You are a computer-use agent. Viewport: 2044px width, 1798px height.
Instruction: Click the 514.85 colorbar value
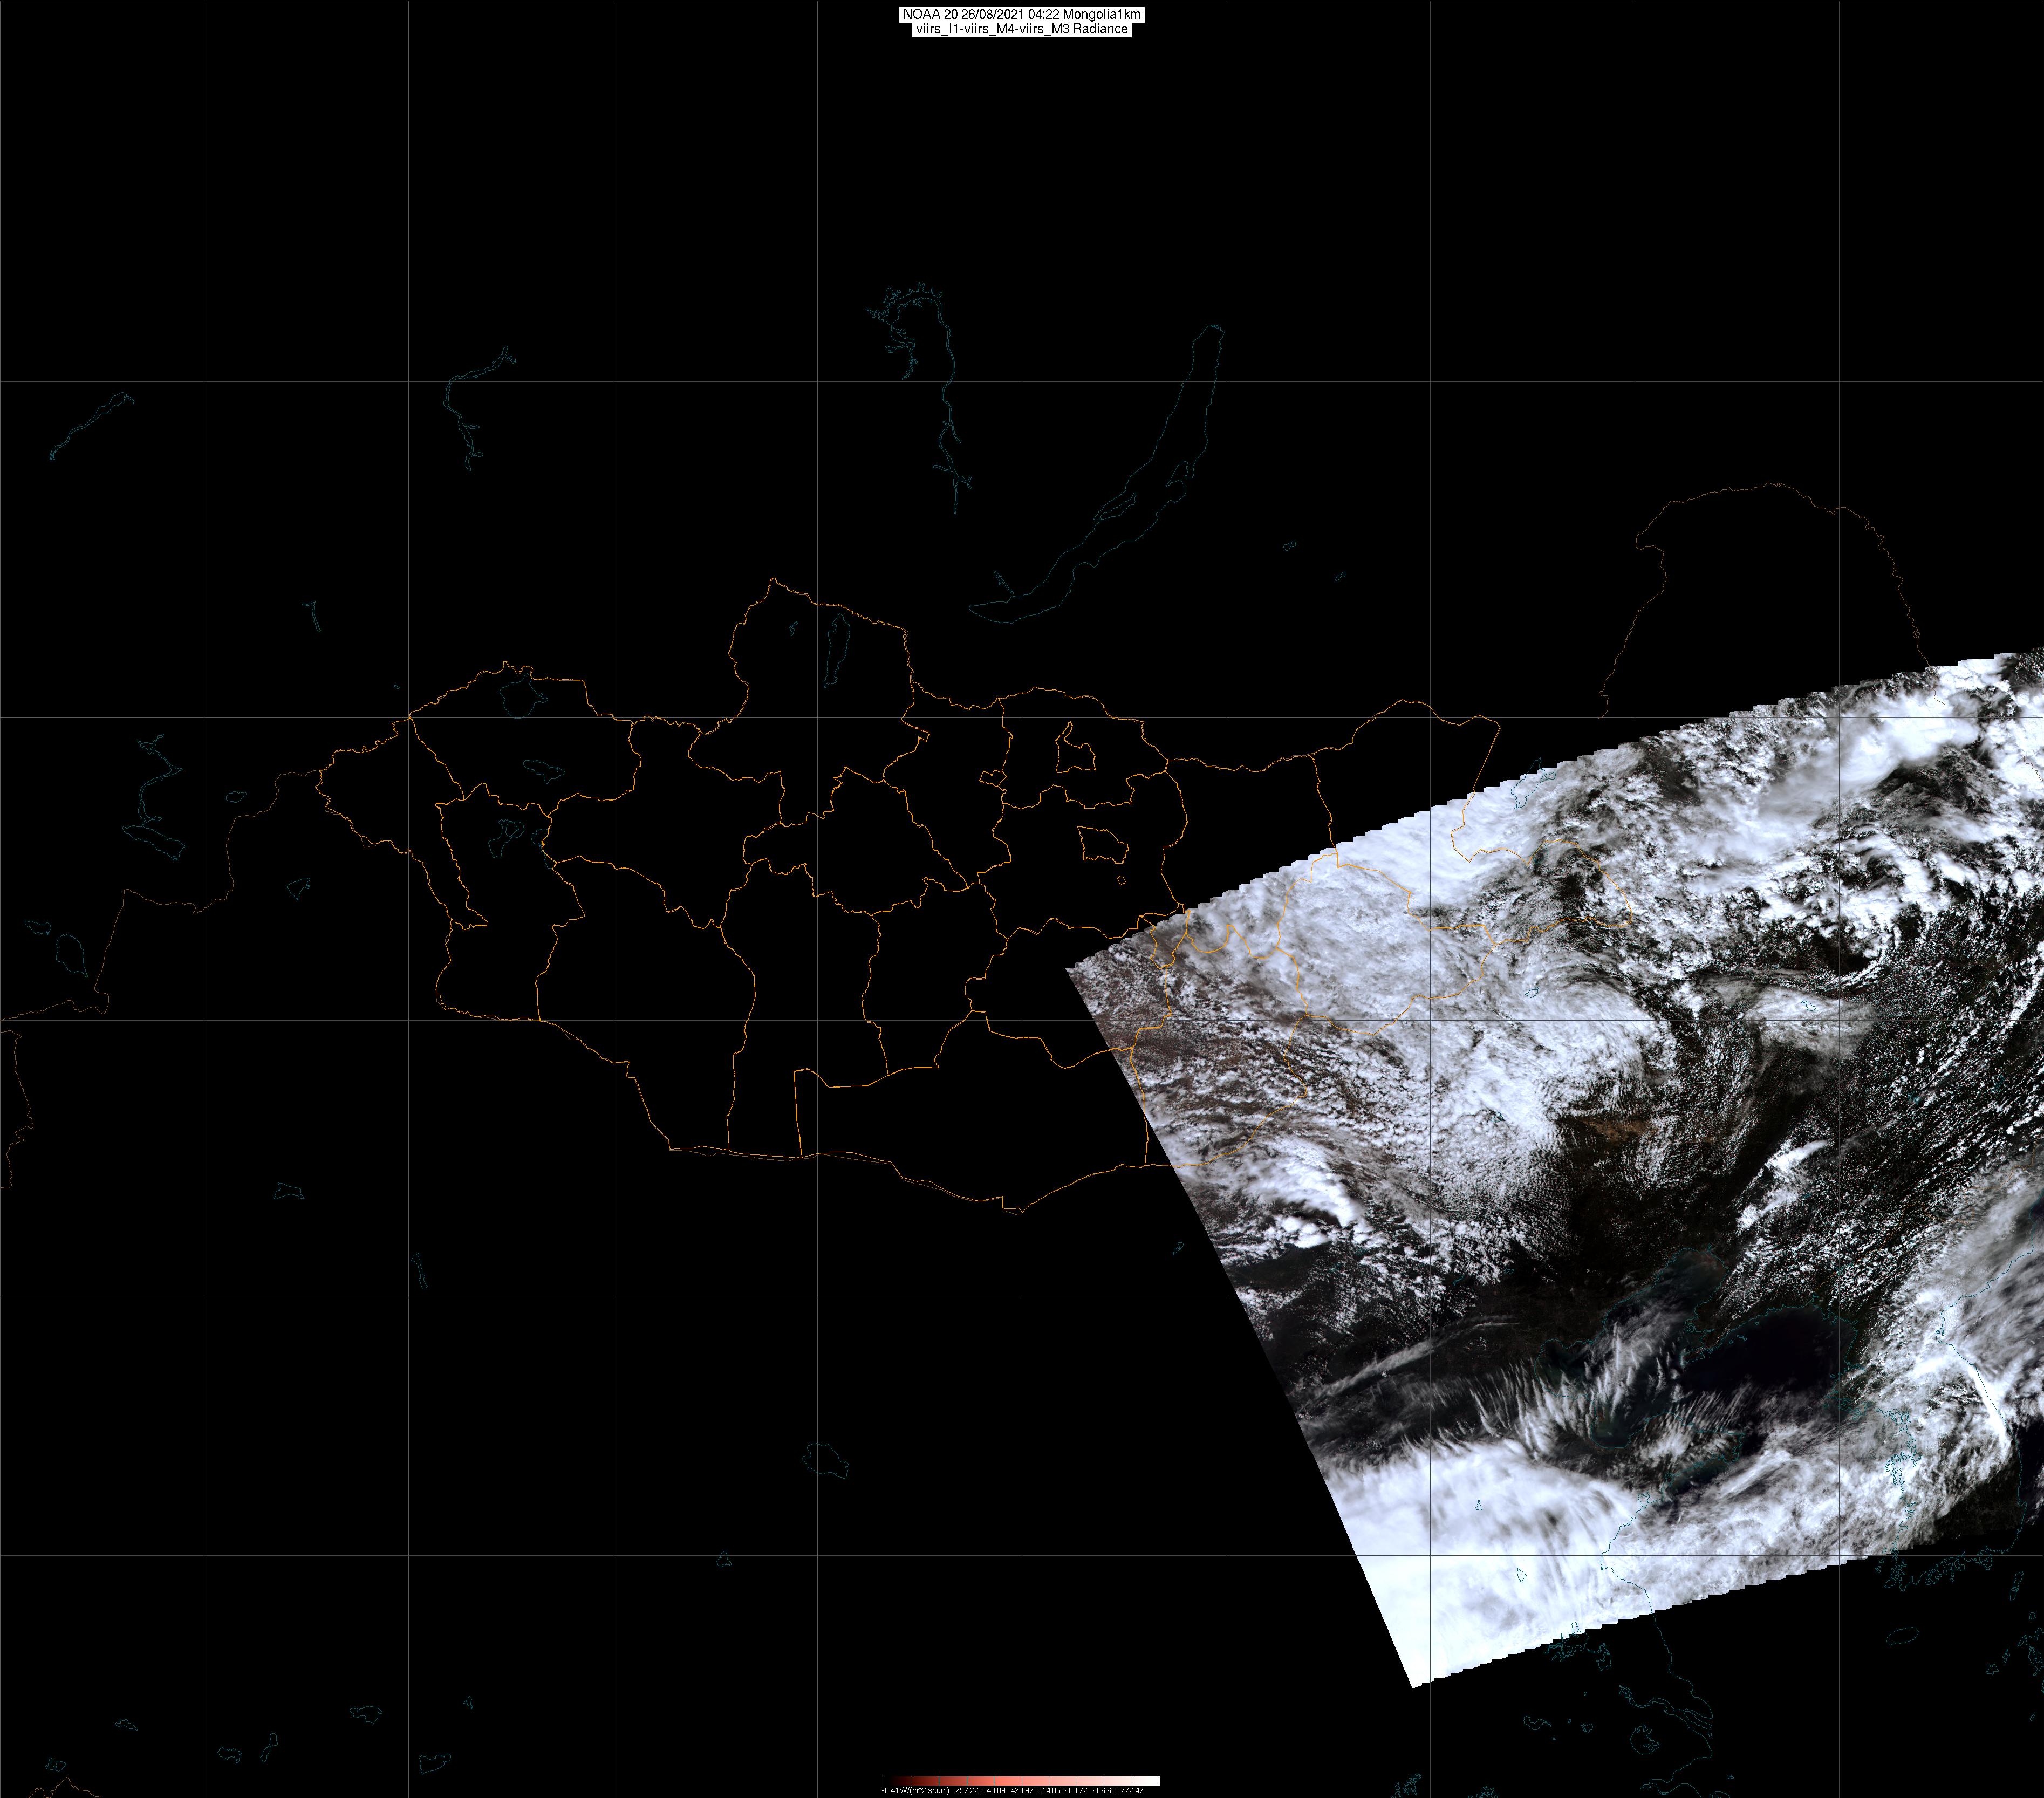tap(1049, 1790)
